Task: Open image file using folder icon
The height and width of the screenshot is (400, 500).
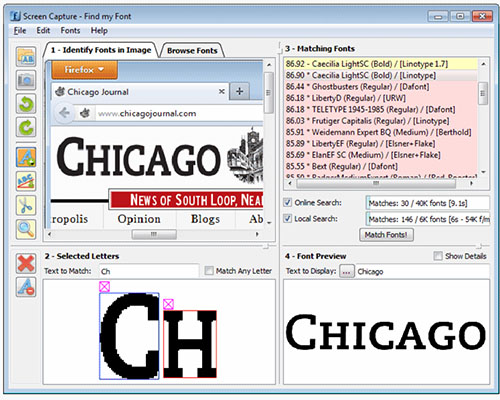Action: pyautogui.click(x=26, y=57)
